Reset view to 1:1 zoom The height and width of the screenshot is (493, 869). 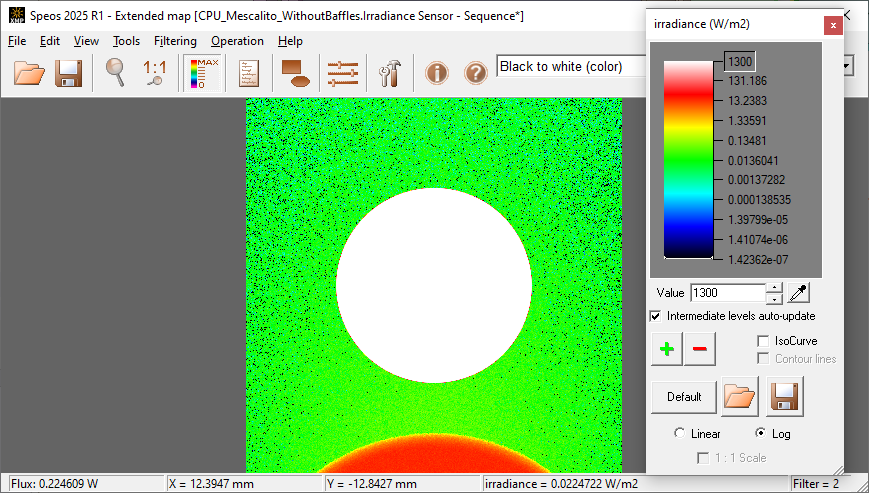point(155,73)
